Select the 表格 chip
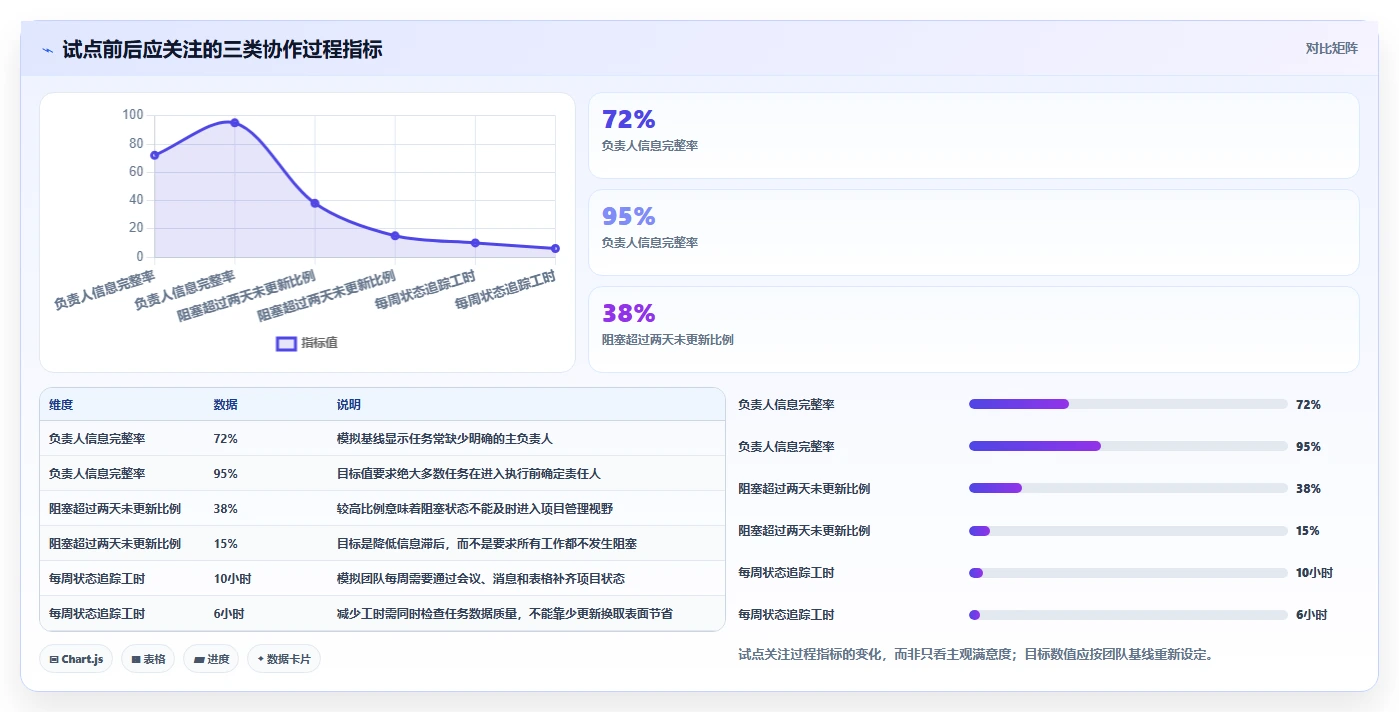Image resolution: width=1399 pixels, height=712 pixels. pos(148,659)
